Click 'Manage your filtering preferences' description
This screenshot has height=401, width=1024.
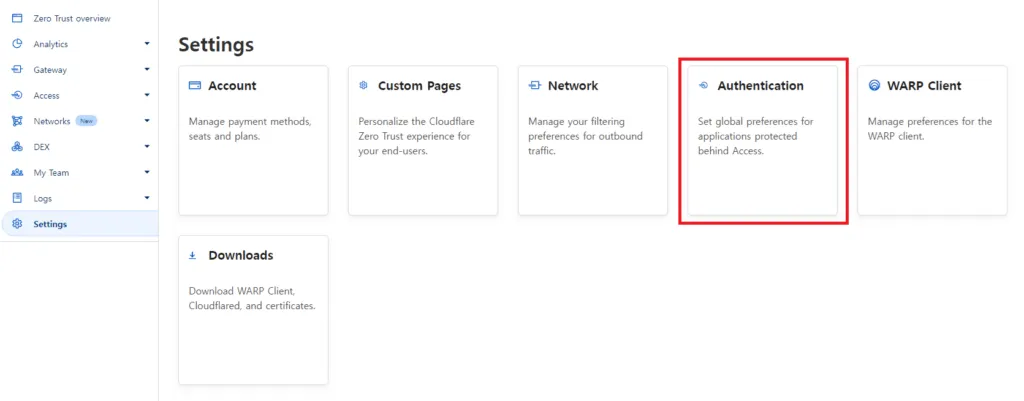[585, 136]
